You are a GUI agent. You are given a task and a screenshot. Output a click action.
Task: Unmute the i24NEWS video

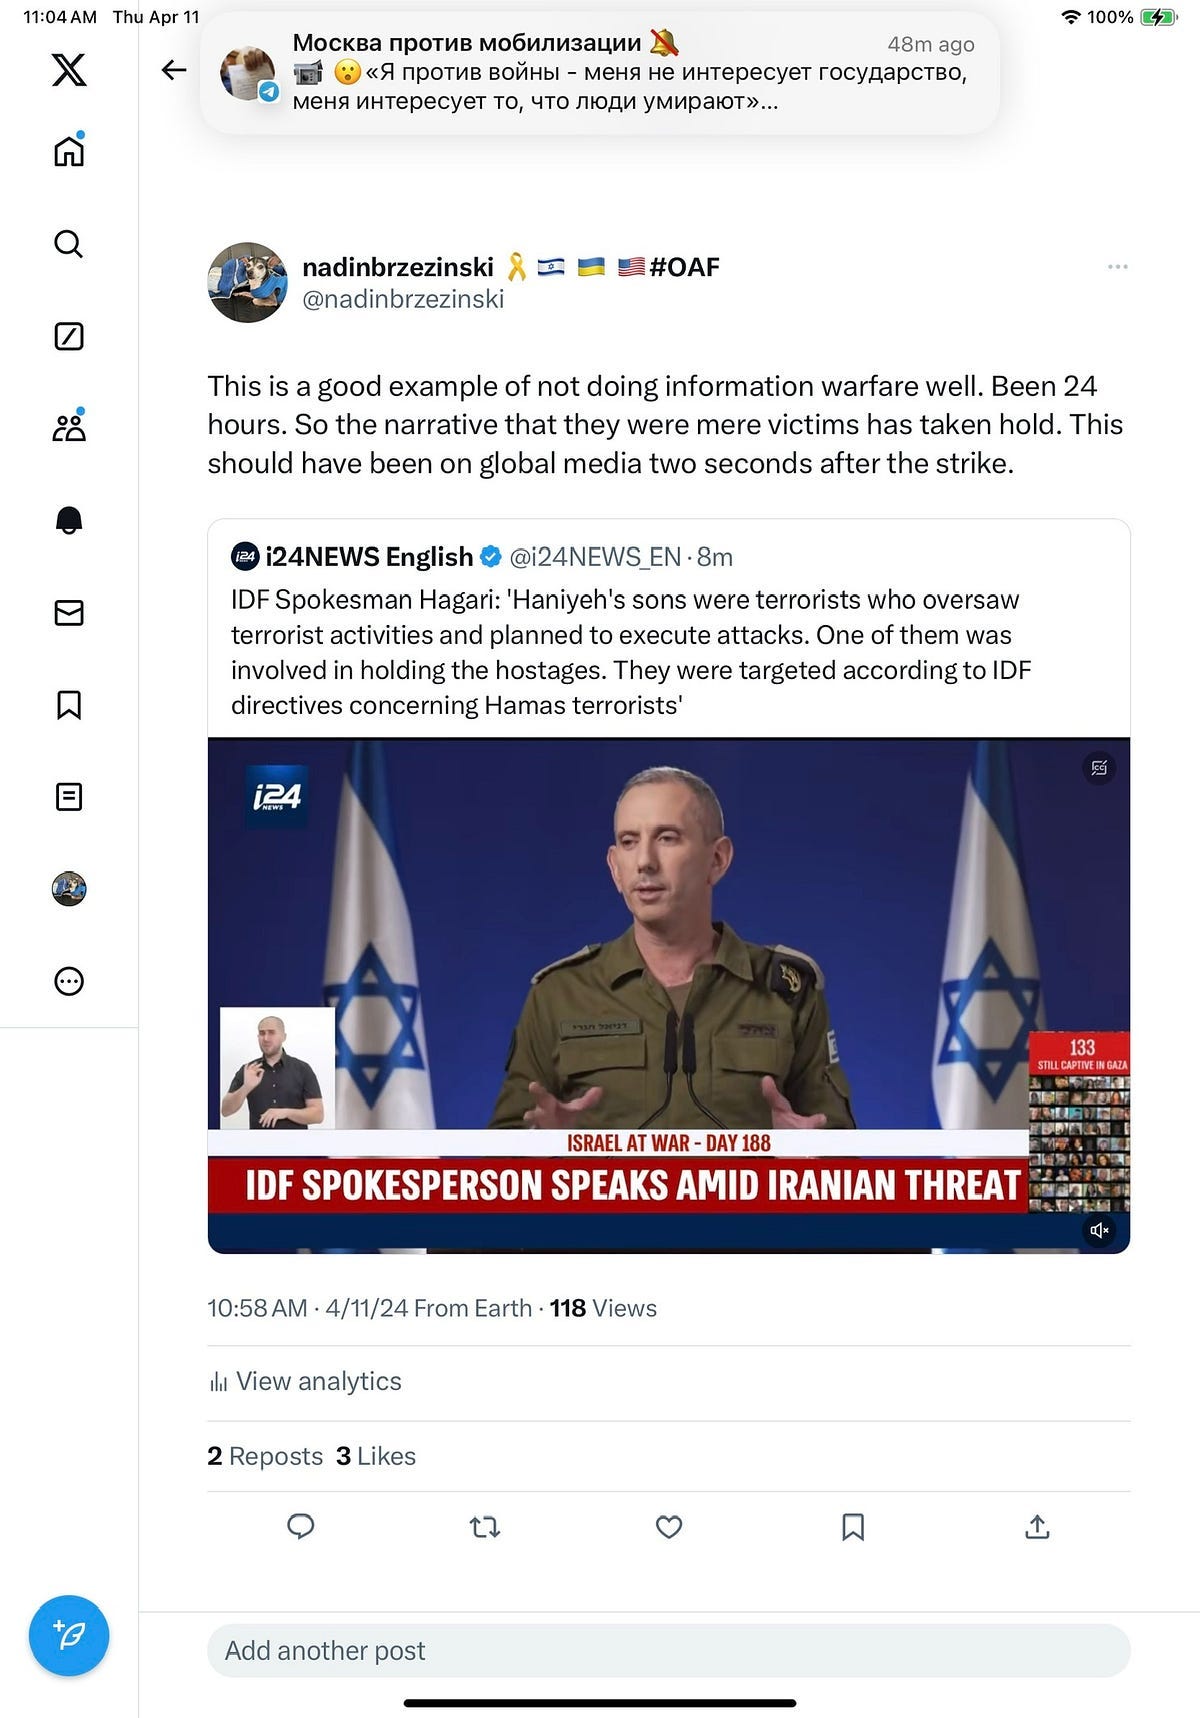point(1099,1230)
